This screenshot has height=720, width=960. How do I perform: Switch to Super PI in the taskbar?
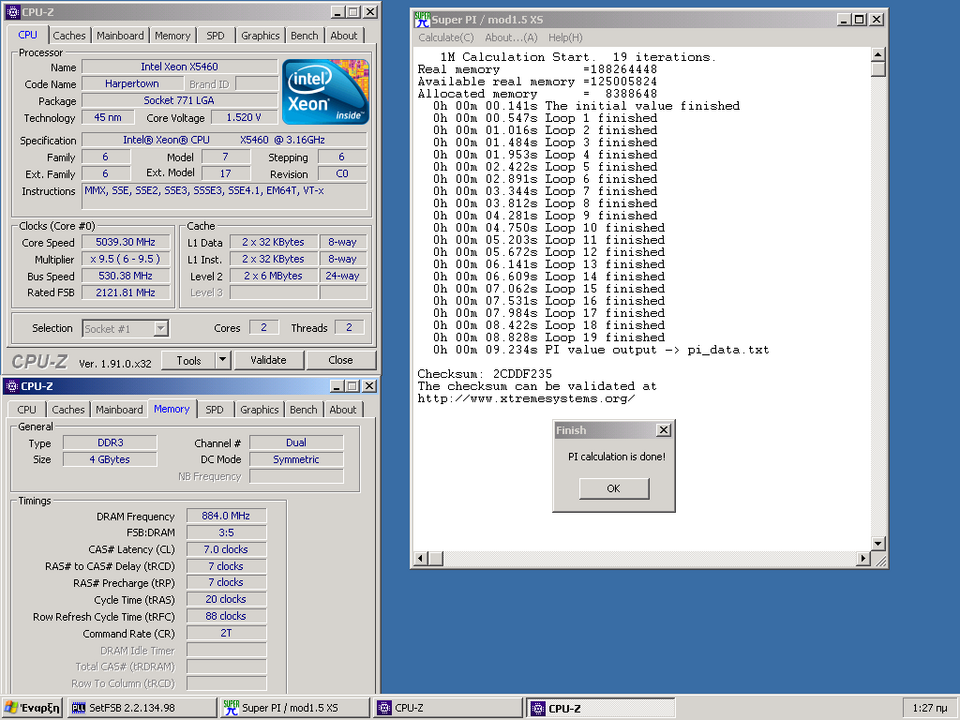[x=295, y=708]
